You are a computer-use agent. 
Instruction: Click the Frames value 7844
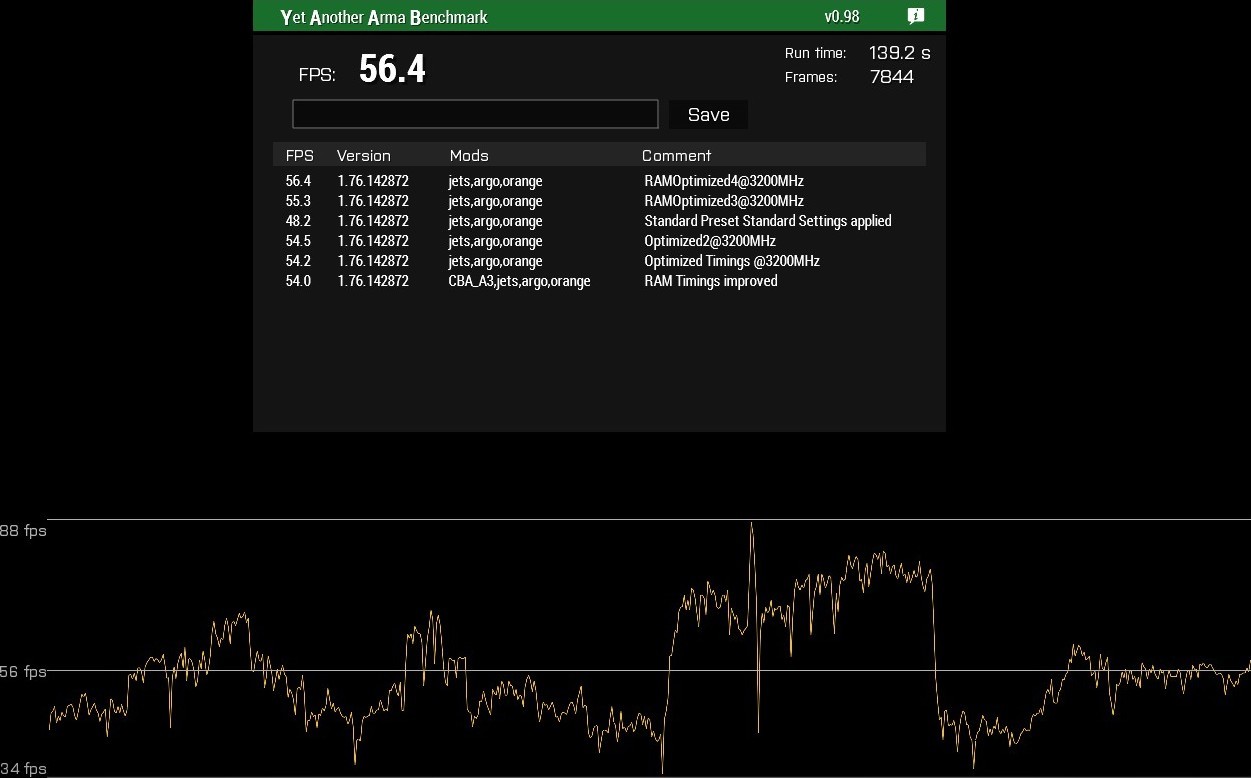coord(892,77)
